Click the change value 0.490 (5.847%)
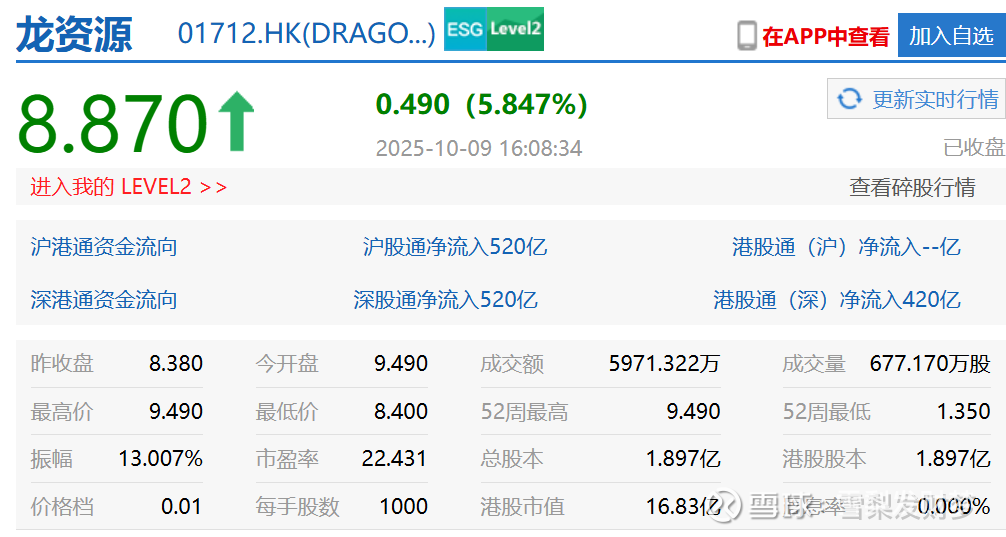1006x537 pixels. click(482, 105)
